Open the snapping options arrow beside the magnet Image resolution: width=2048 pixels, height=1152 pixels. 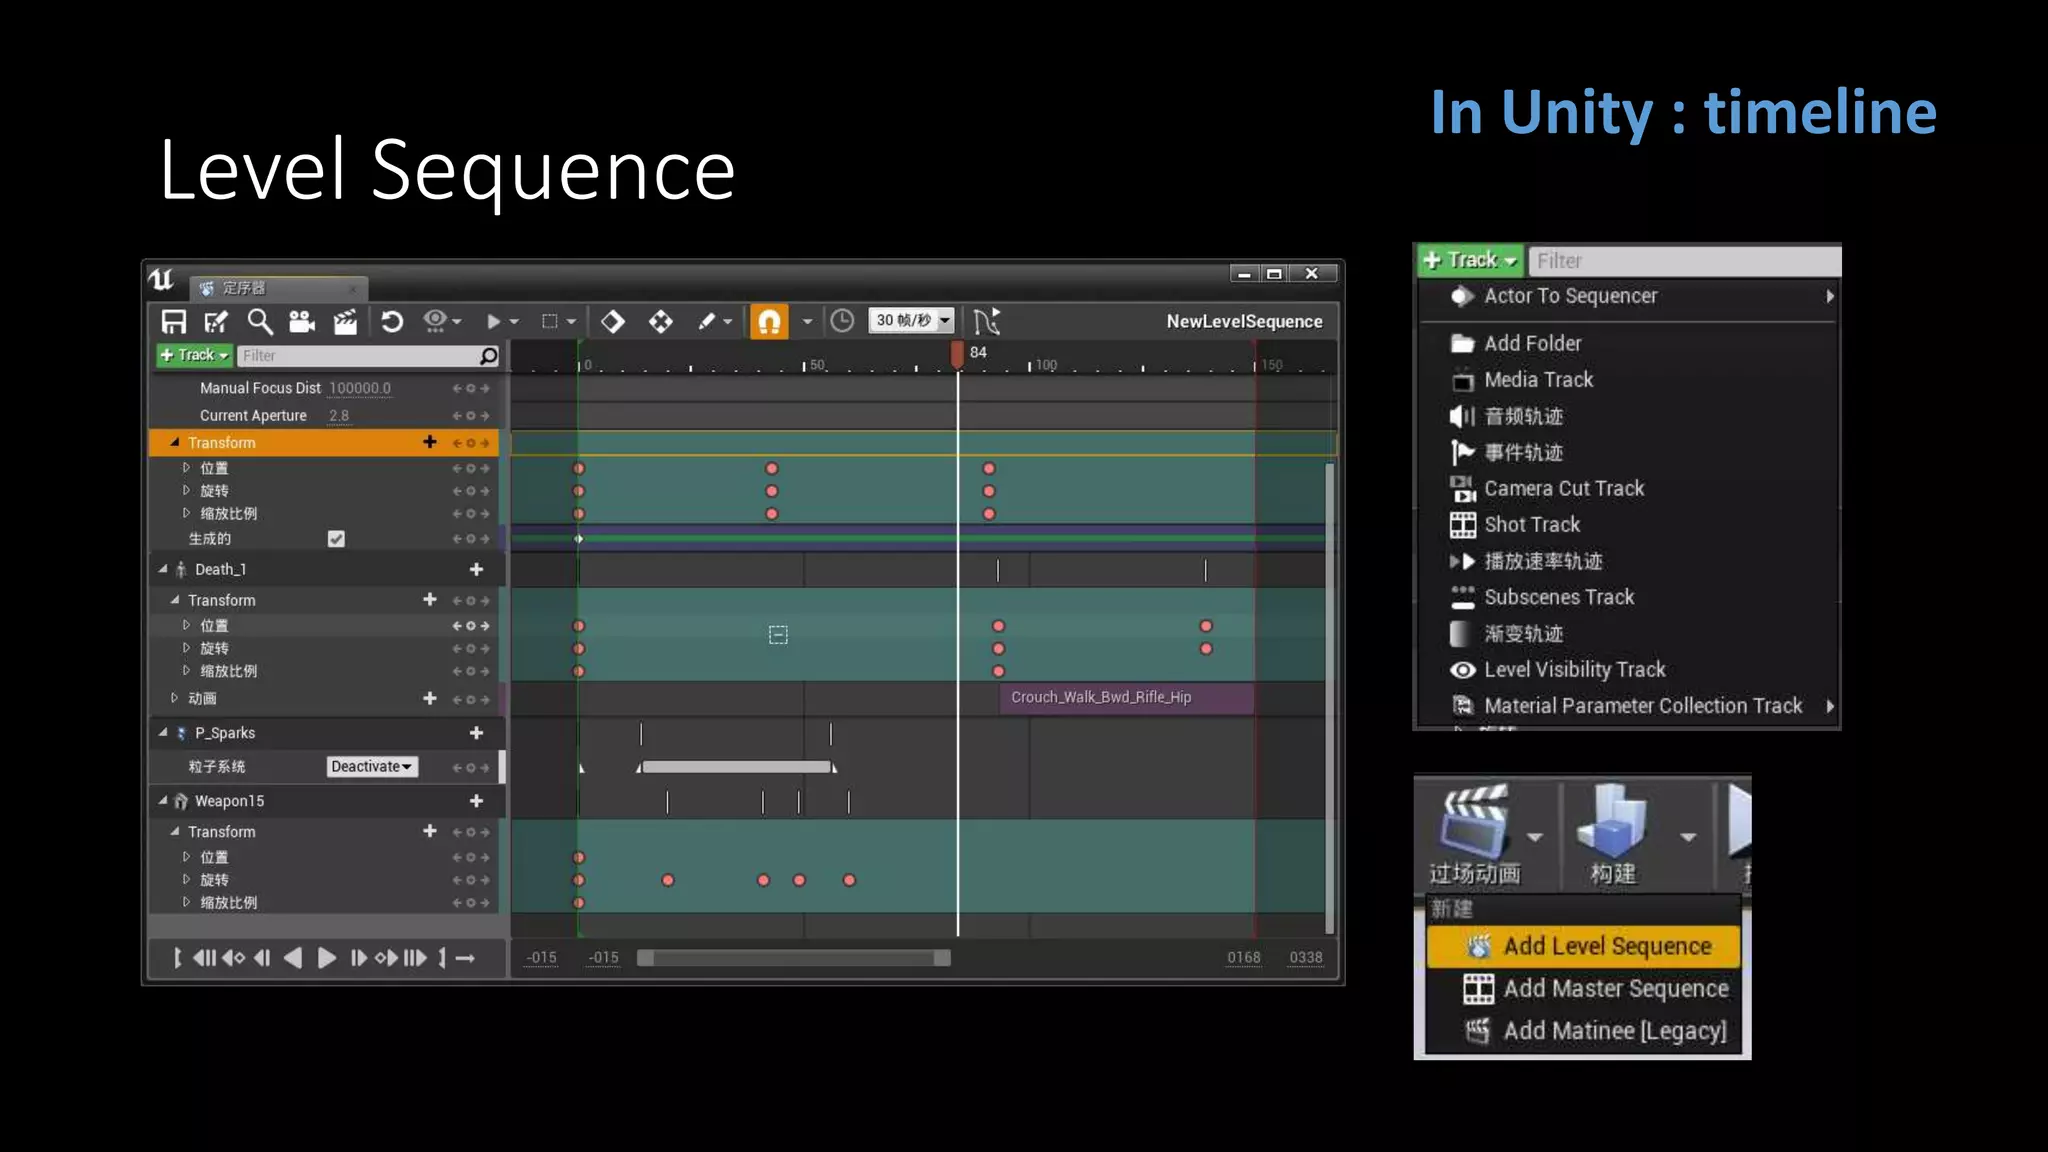(x=807, y=321)
